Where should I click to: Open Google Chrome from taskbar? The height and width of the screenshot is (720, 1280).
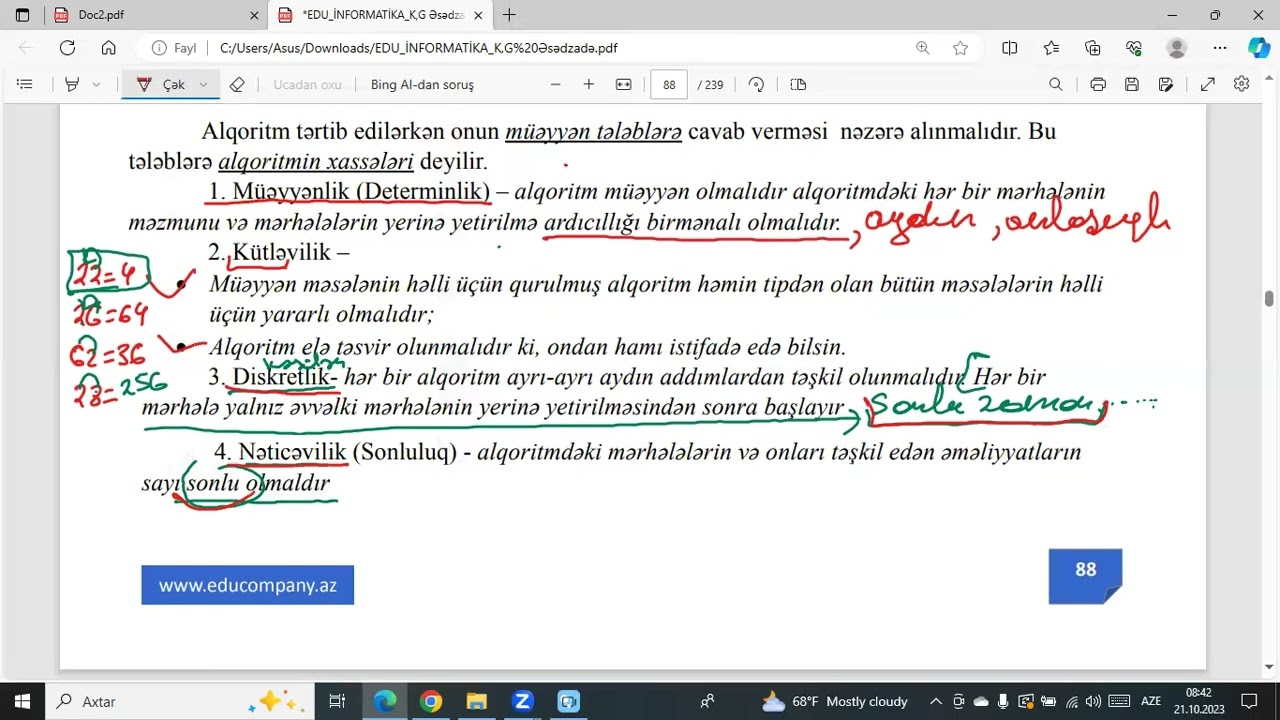431,702
